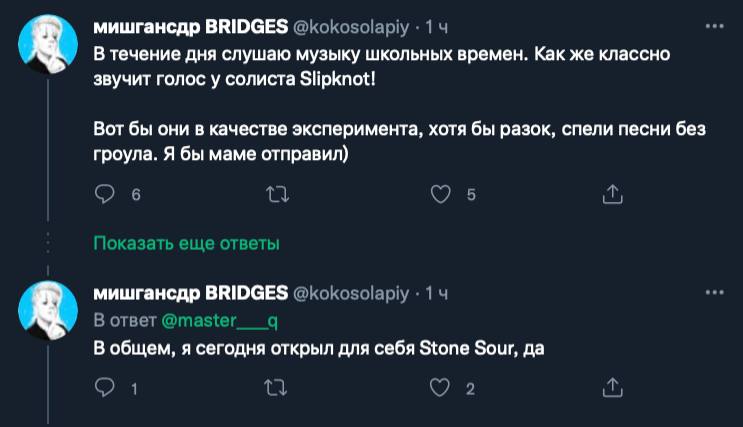Reply to the Slipknot tweet

[x=105, y=195]
